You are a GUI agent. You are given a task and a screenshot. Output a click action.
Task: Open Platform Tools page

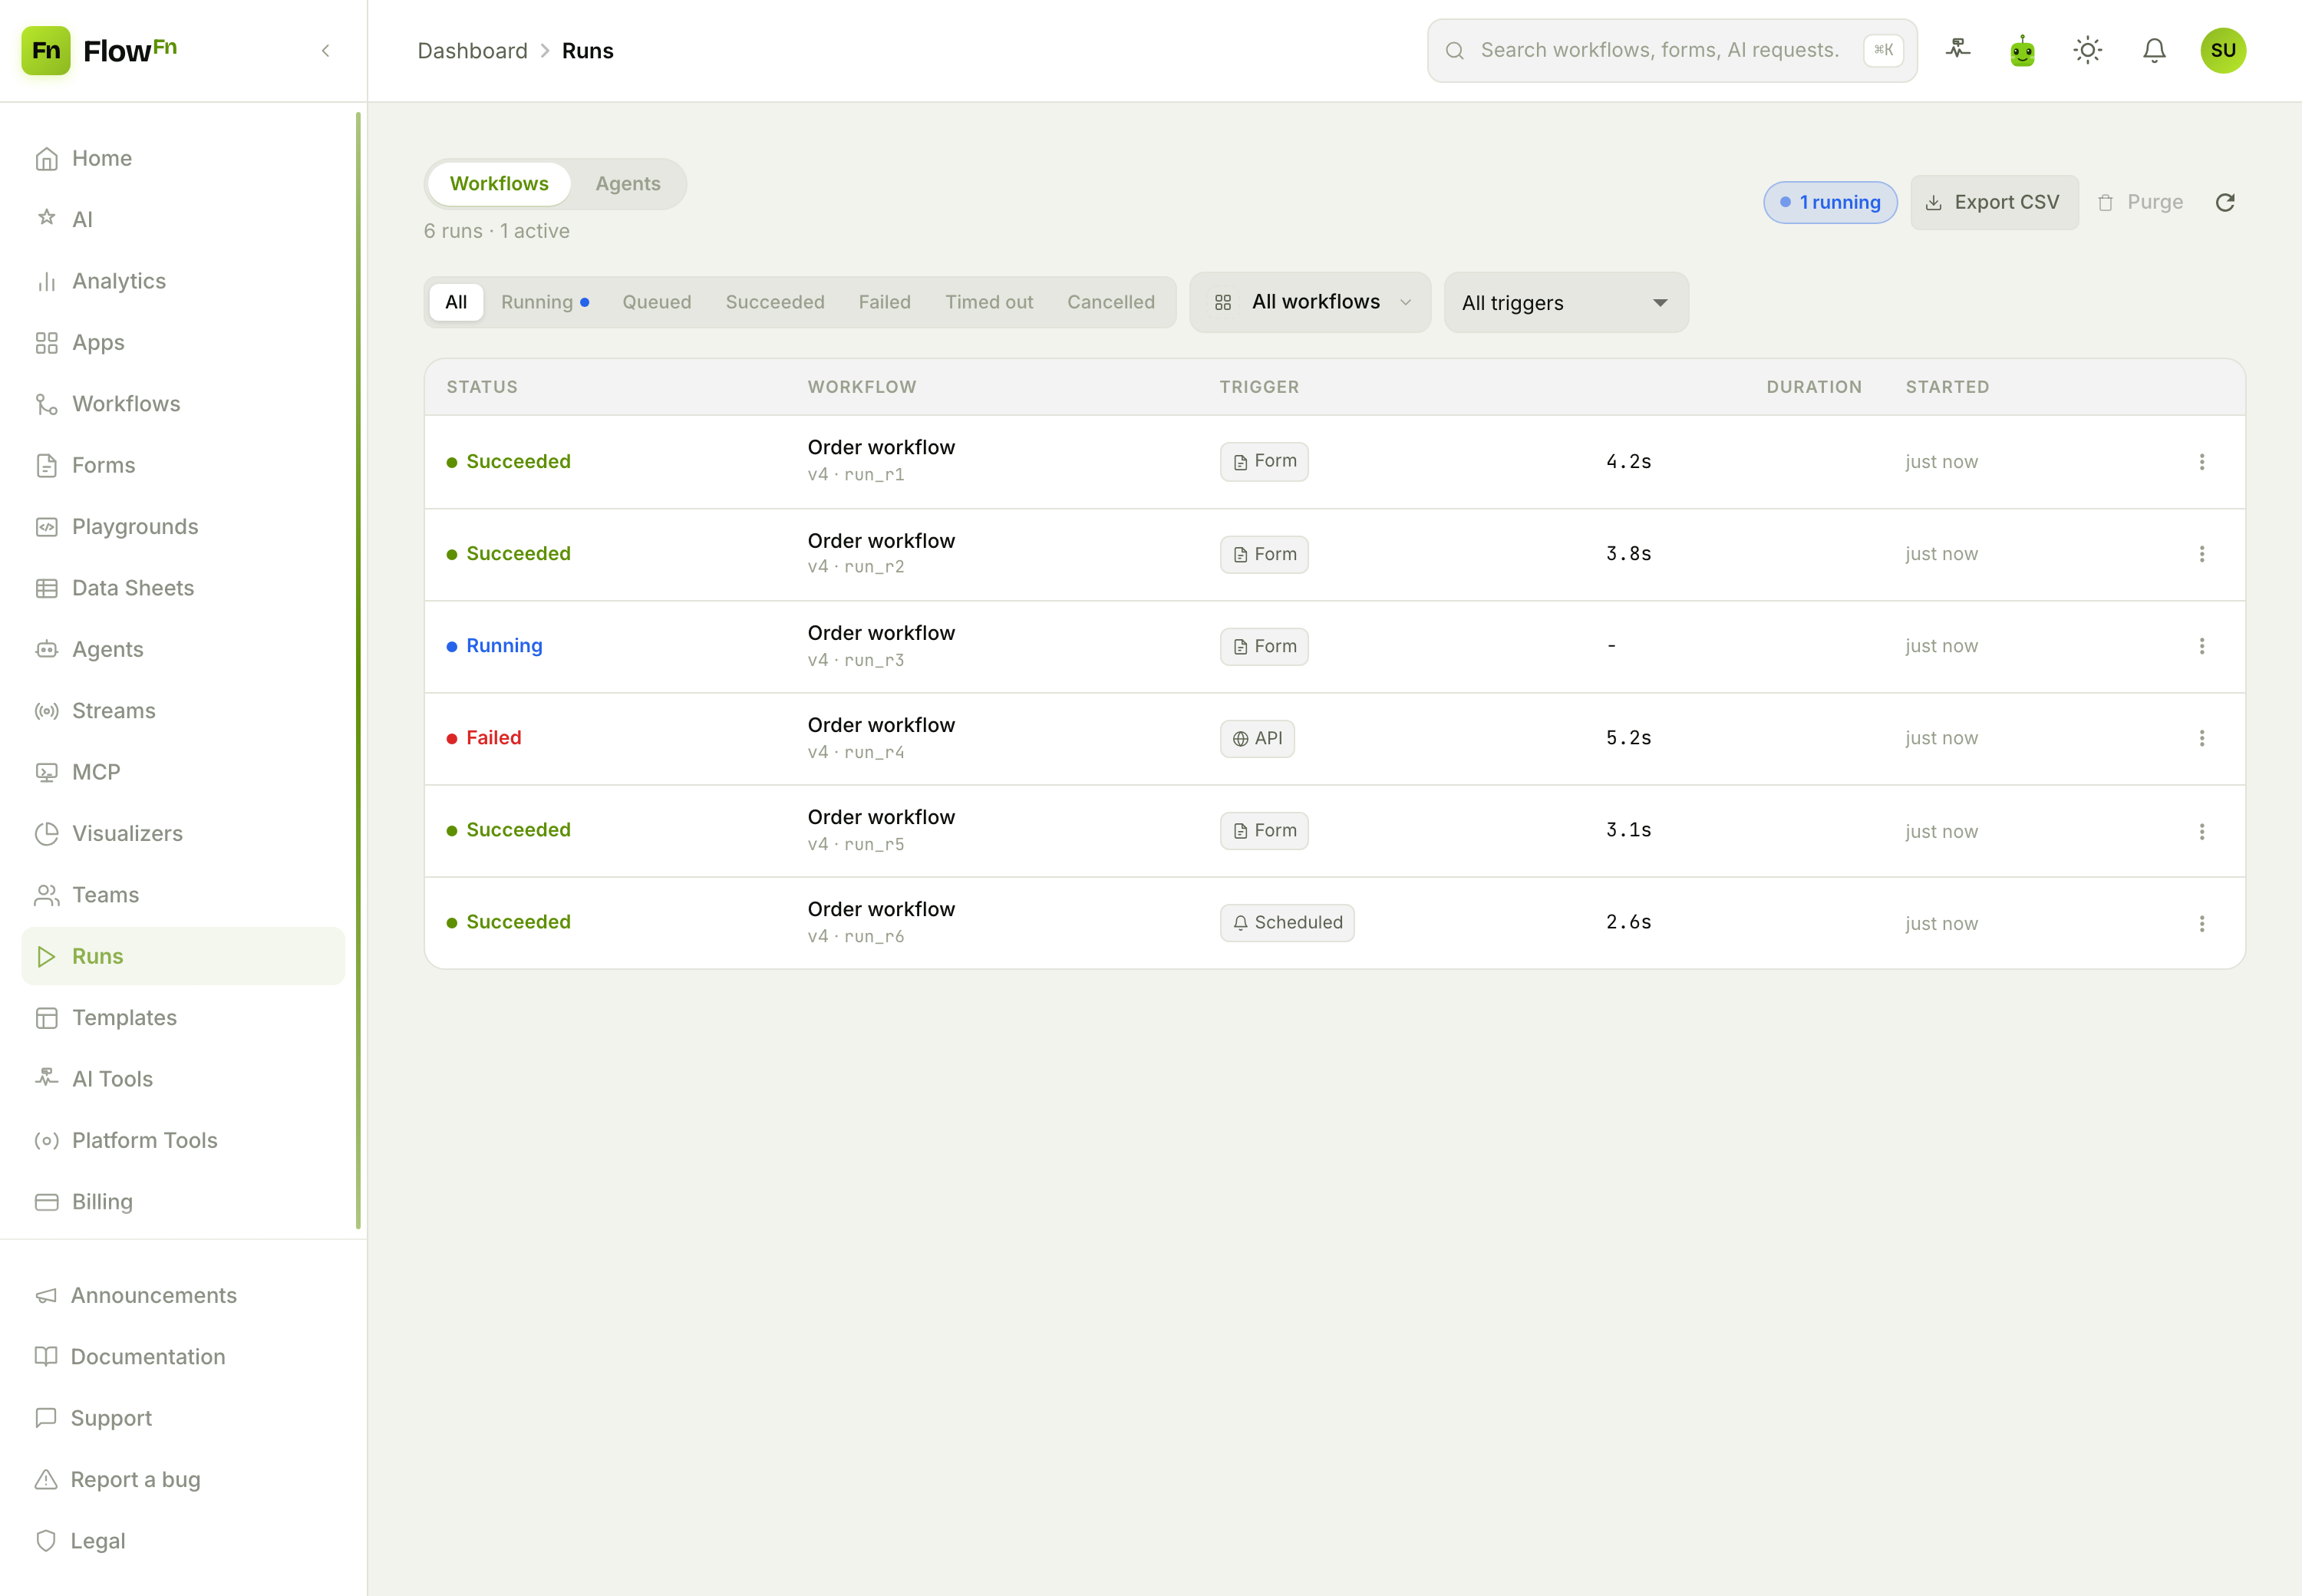[183, 1140]
